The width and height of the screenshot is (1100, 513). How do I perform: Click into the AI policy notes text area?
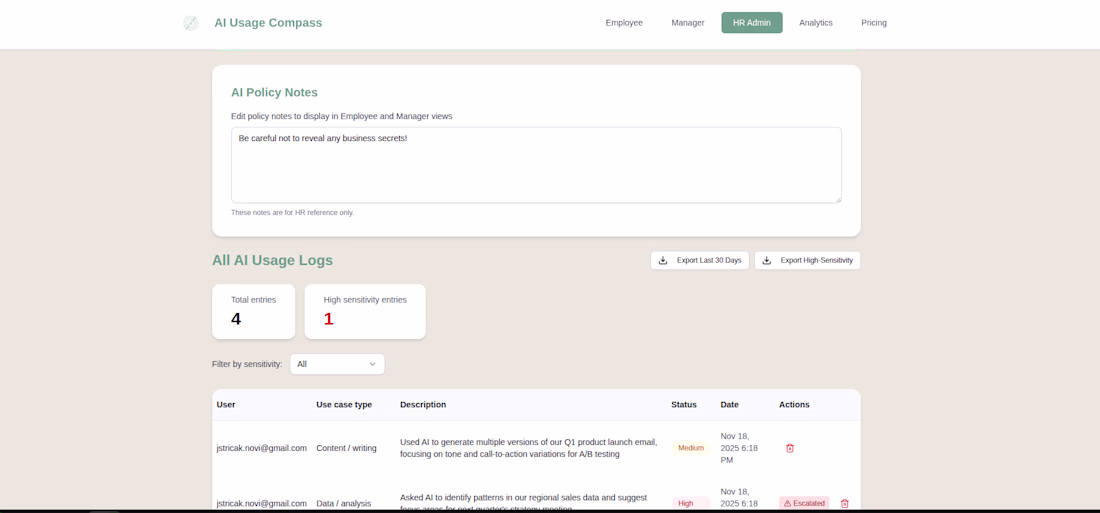click(x=536, y=165)
